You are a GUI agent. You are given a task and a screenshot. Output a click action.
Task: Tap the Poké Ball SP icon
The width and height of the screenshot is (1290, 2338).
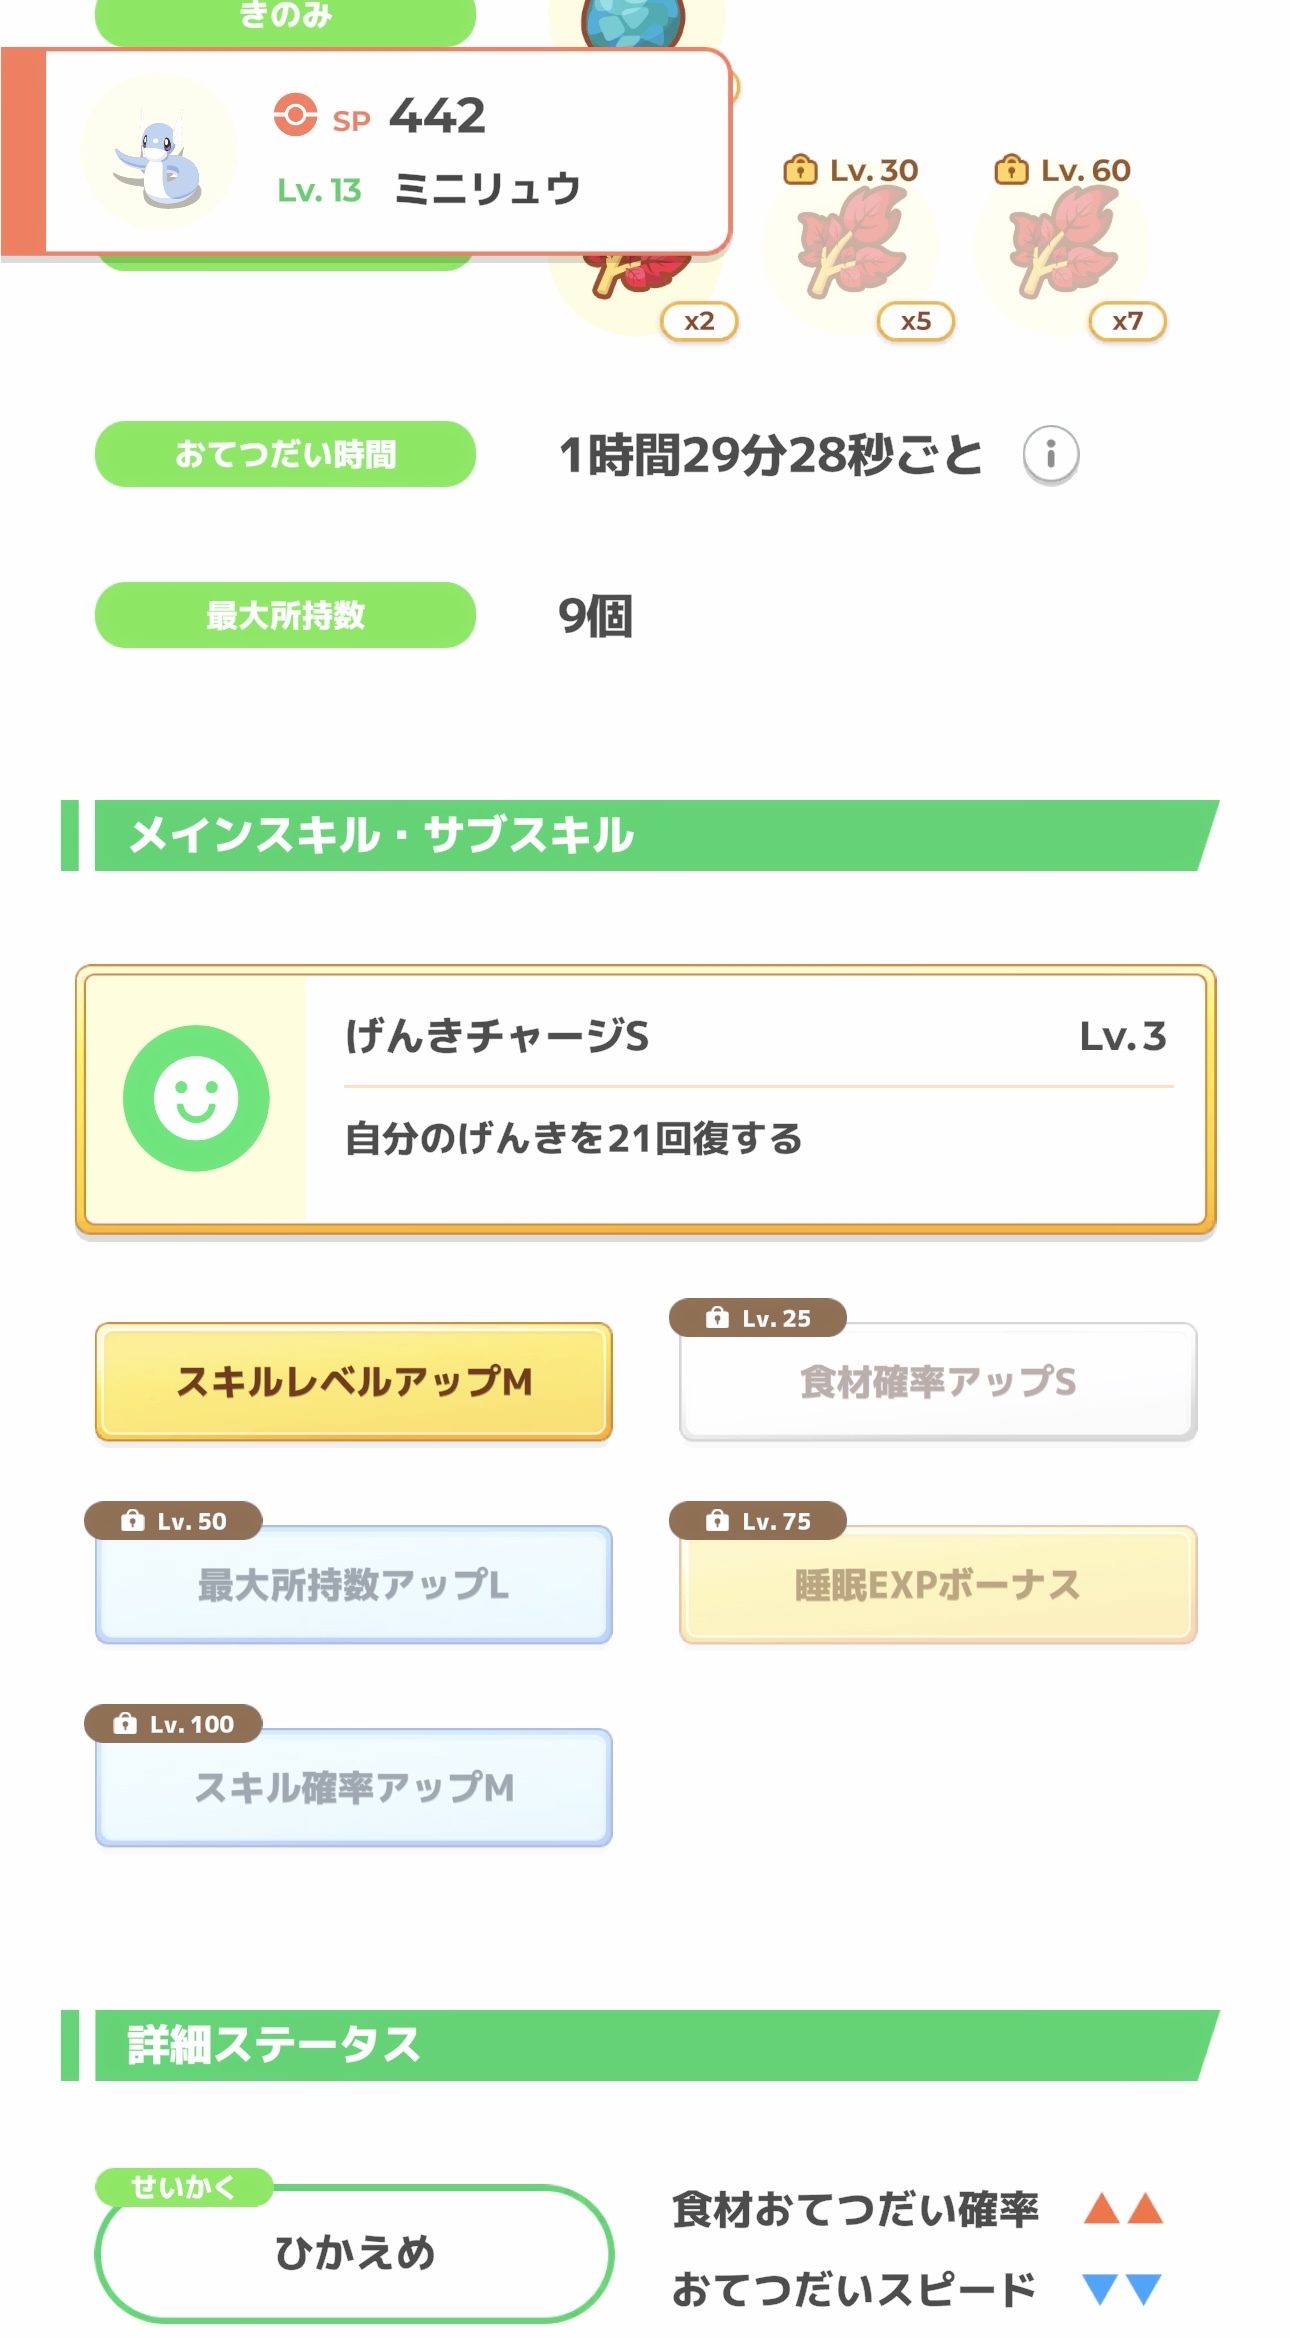[x=296, y=115]
